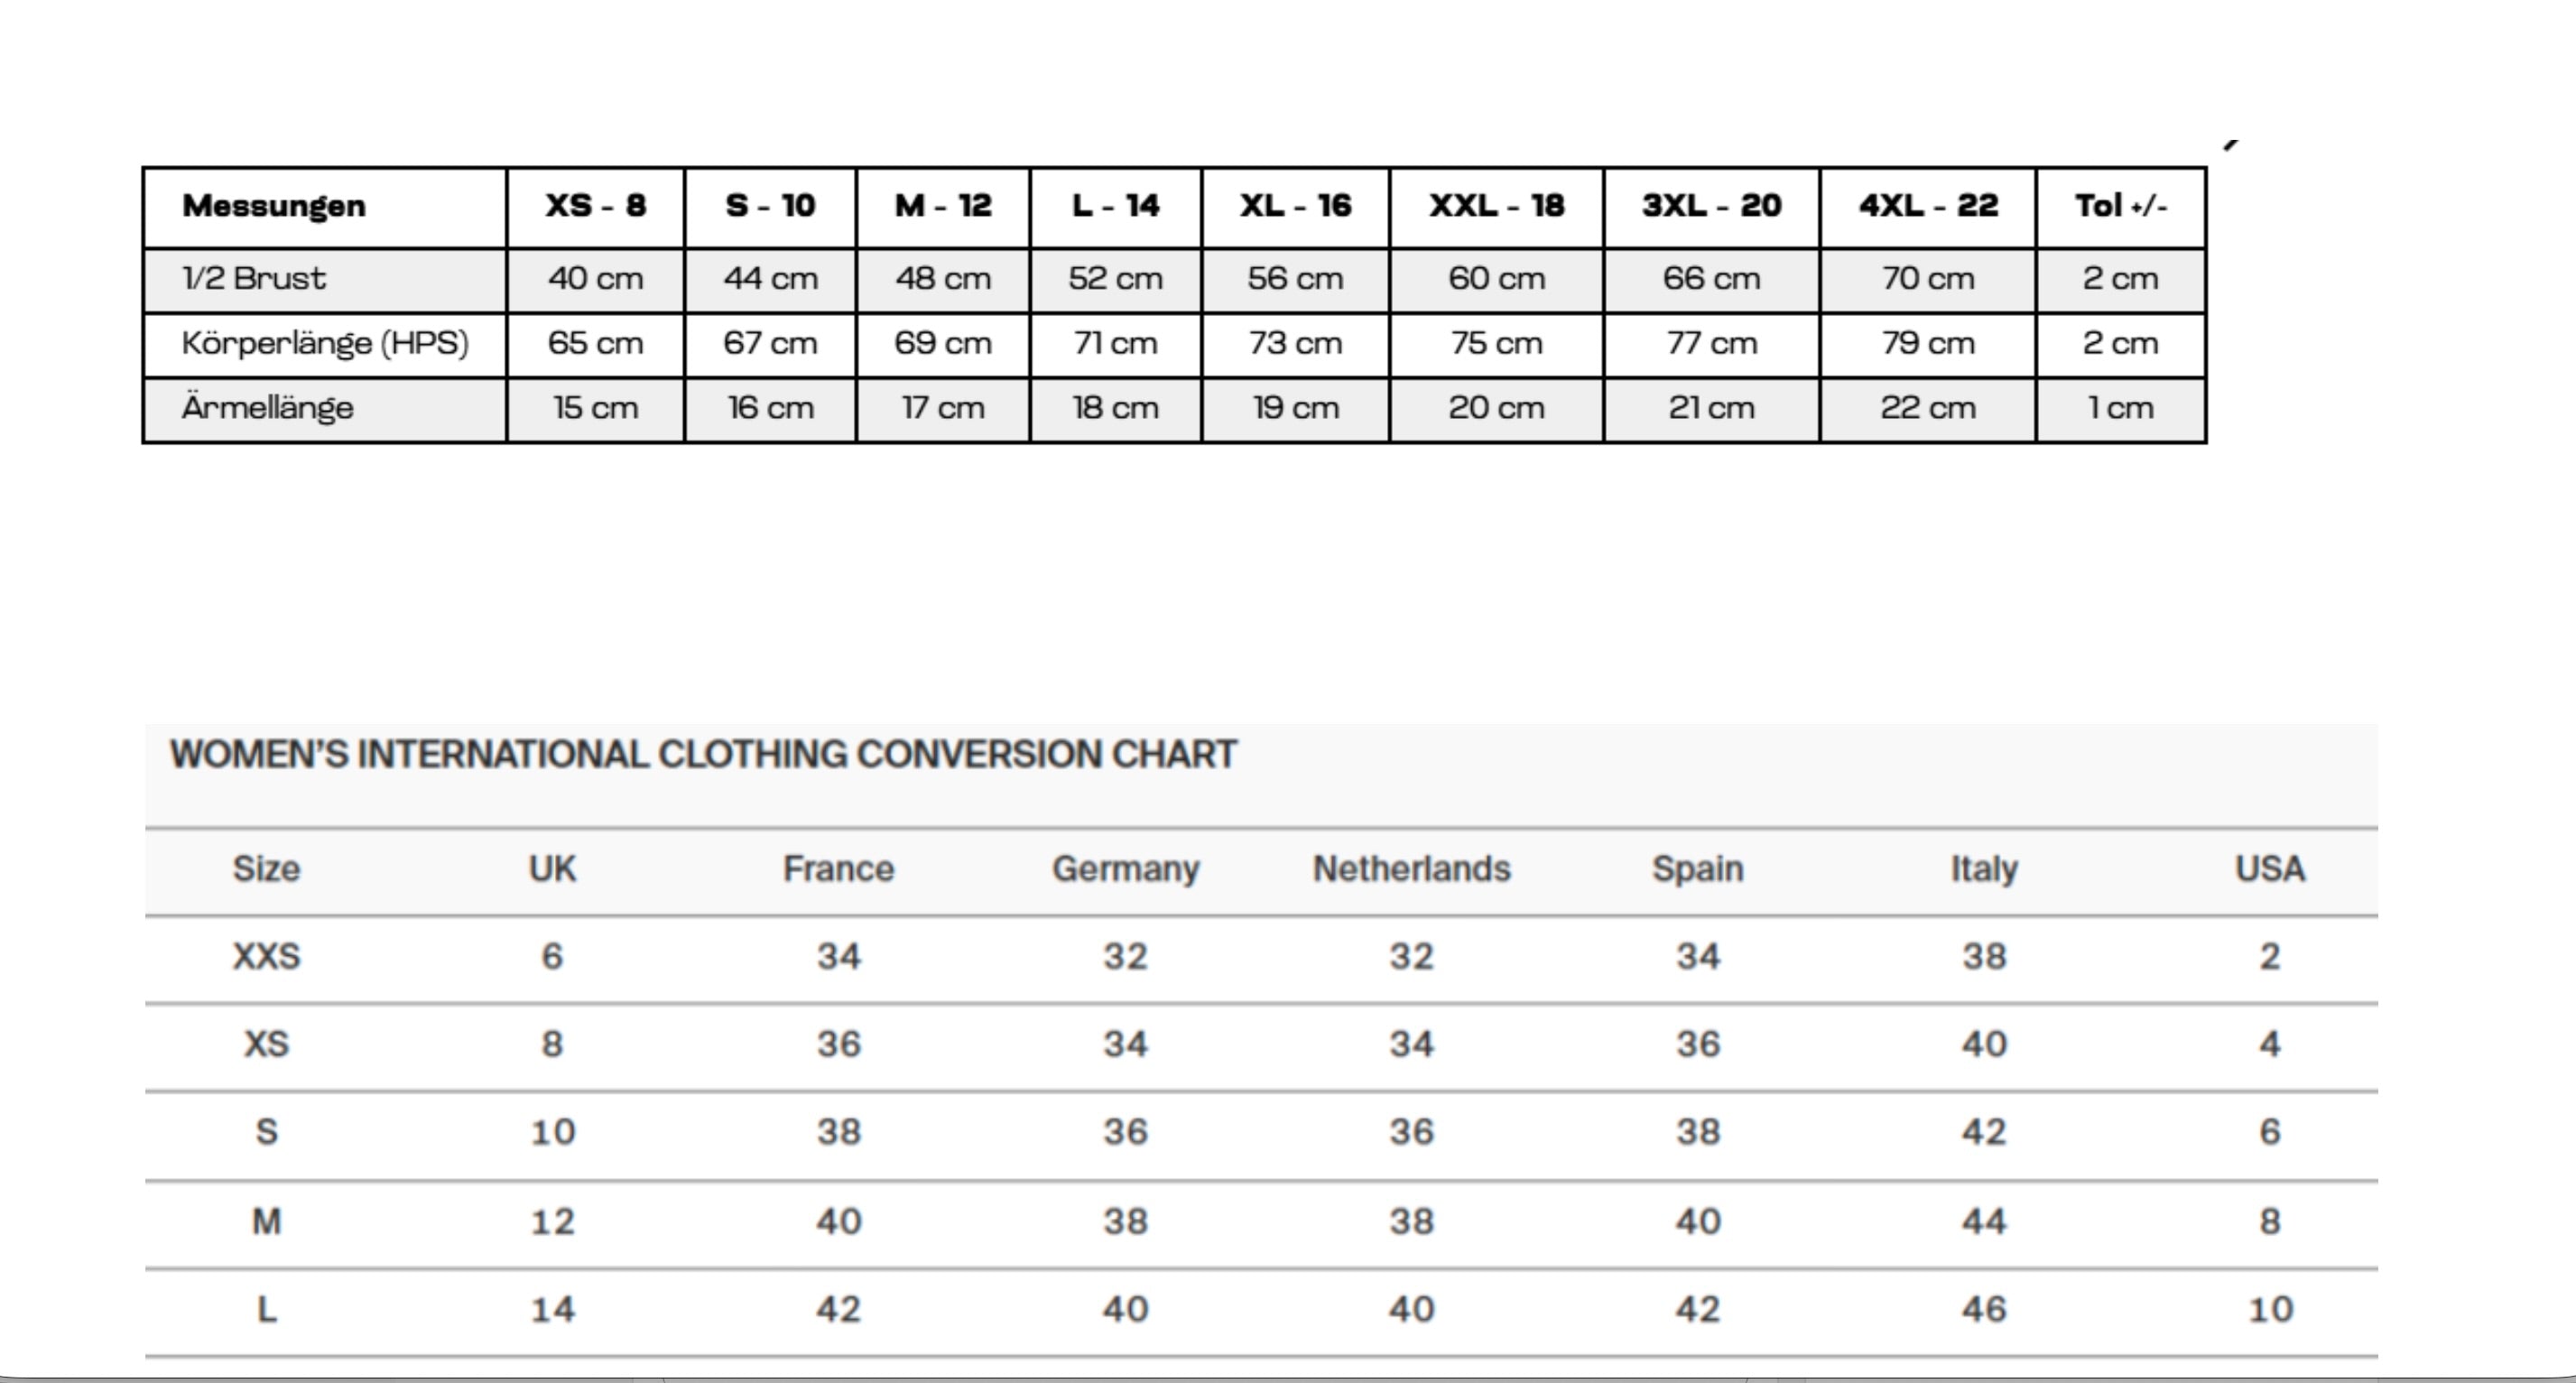This screenshot has height=1383, width=2576.
Task: Select the Ärmellänge row label
Action: (267, 408)
